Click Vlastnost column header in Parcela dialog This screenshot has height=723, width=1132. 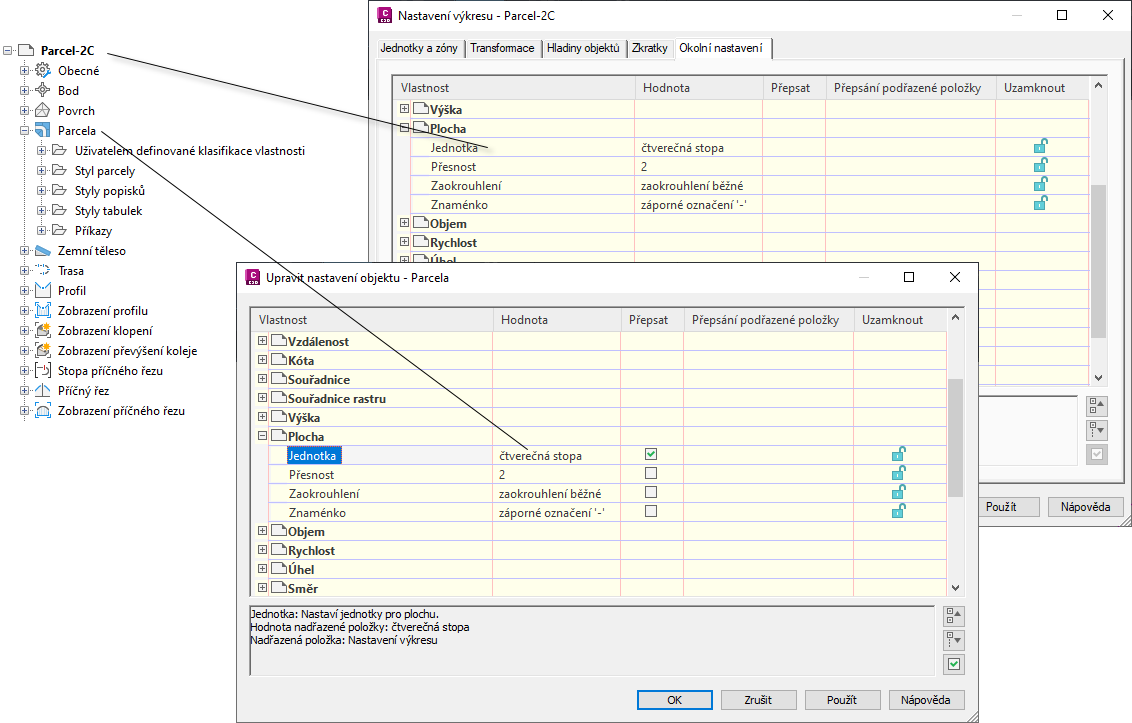[371, 320]
